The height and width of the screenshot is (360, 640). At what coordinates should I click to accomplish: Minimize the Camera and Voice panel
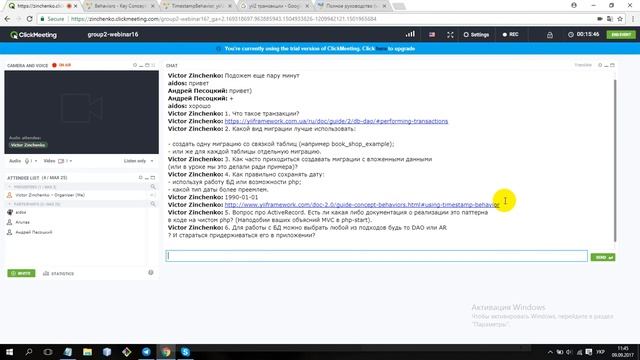click(141, 65)
